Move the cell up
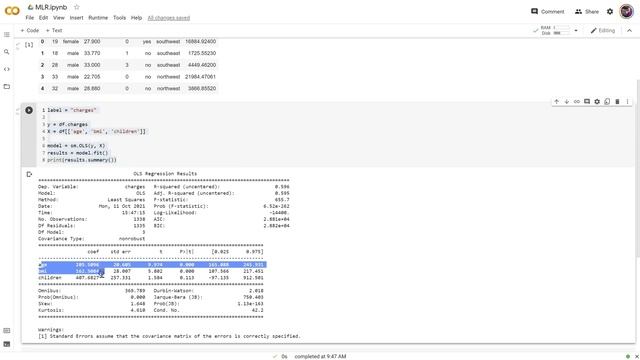The image size is (640, 360). pos(556,102)
